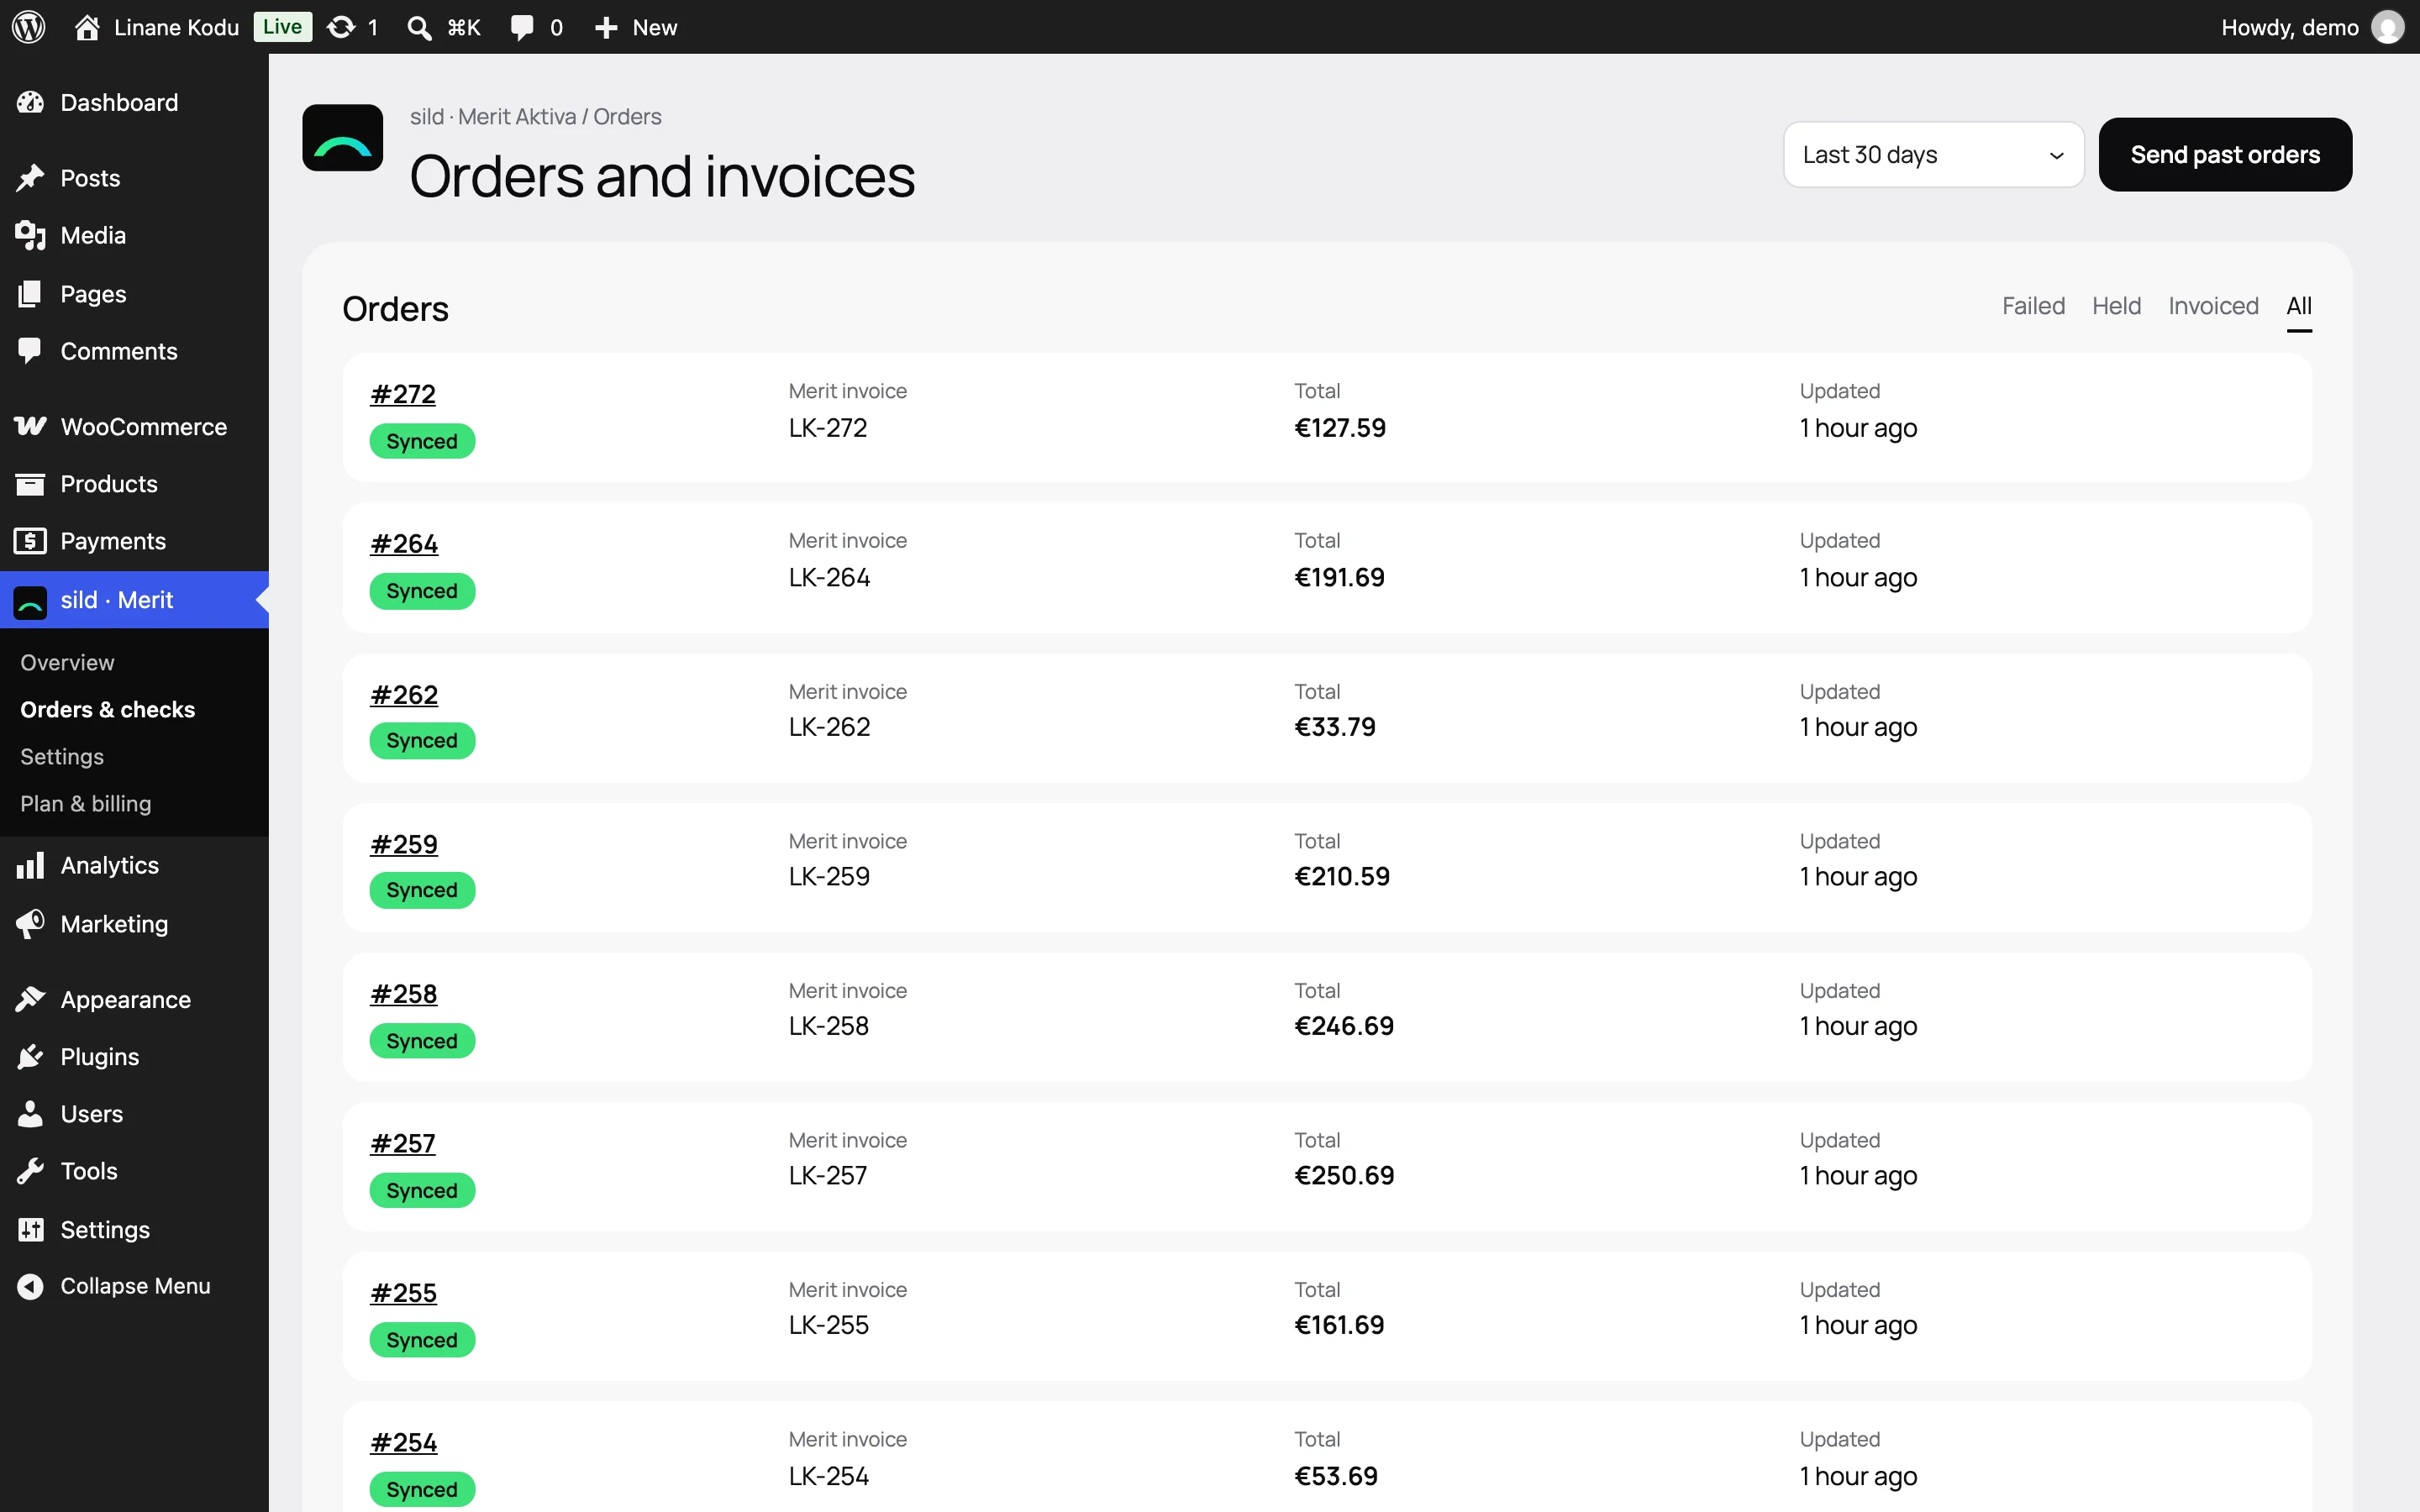Click the Collapse Menu arrow icon
Image resolution: width=2420 pixels, height=1512 pixels.
tap(30, 1286)
